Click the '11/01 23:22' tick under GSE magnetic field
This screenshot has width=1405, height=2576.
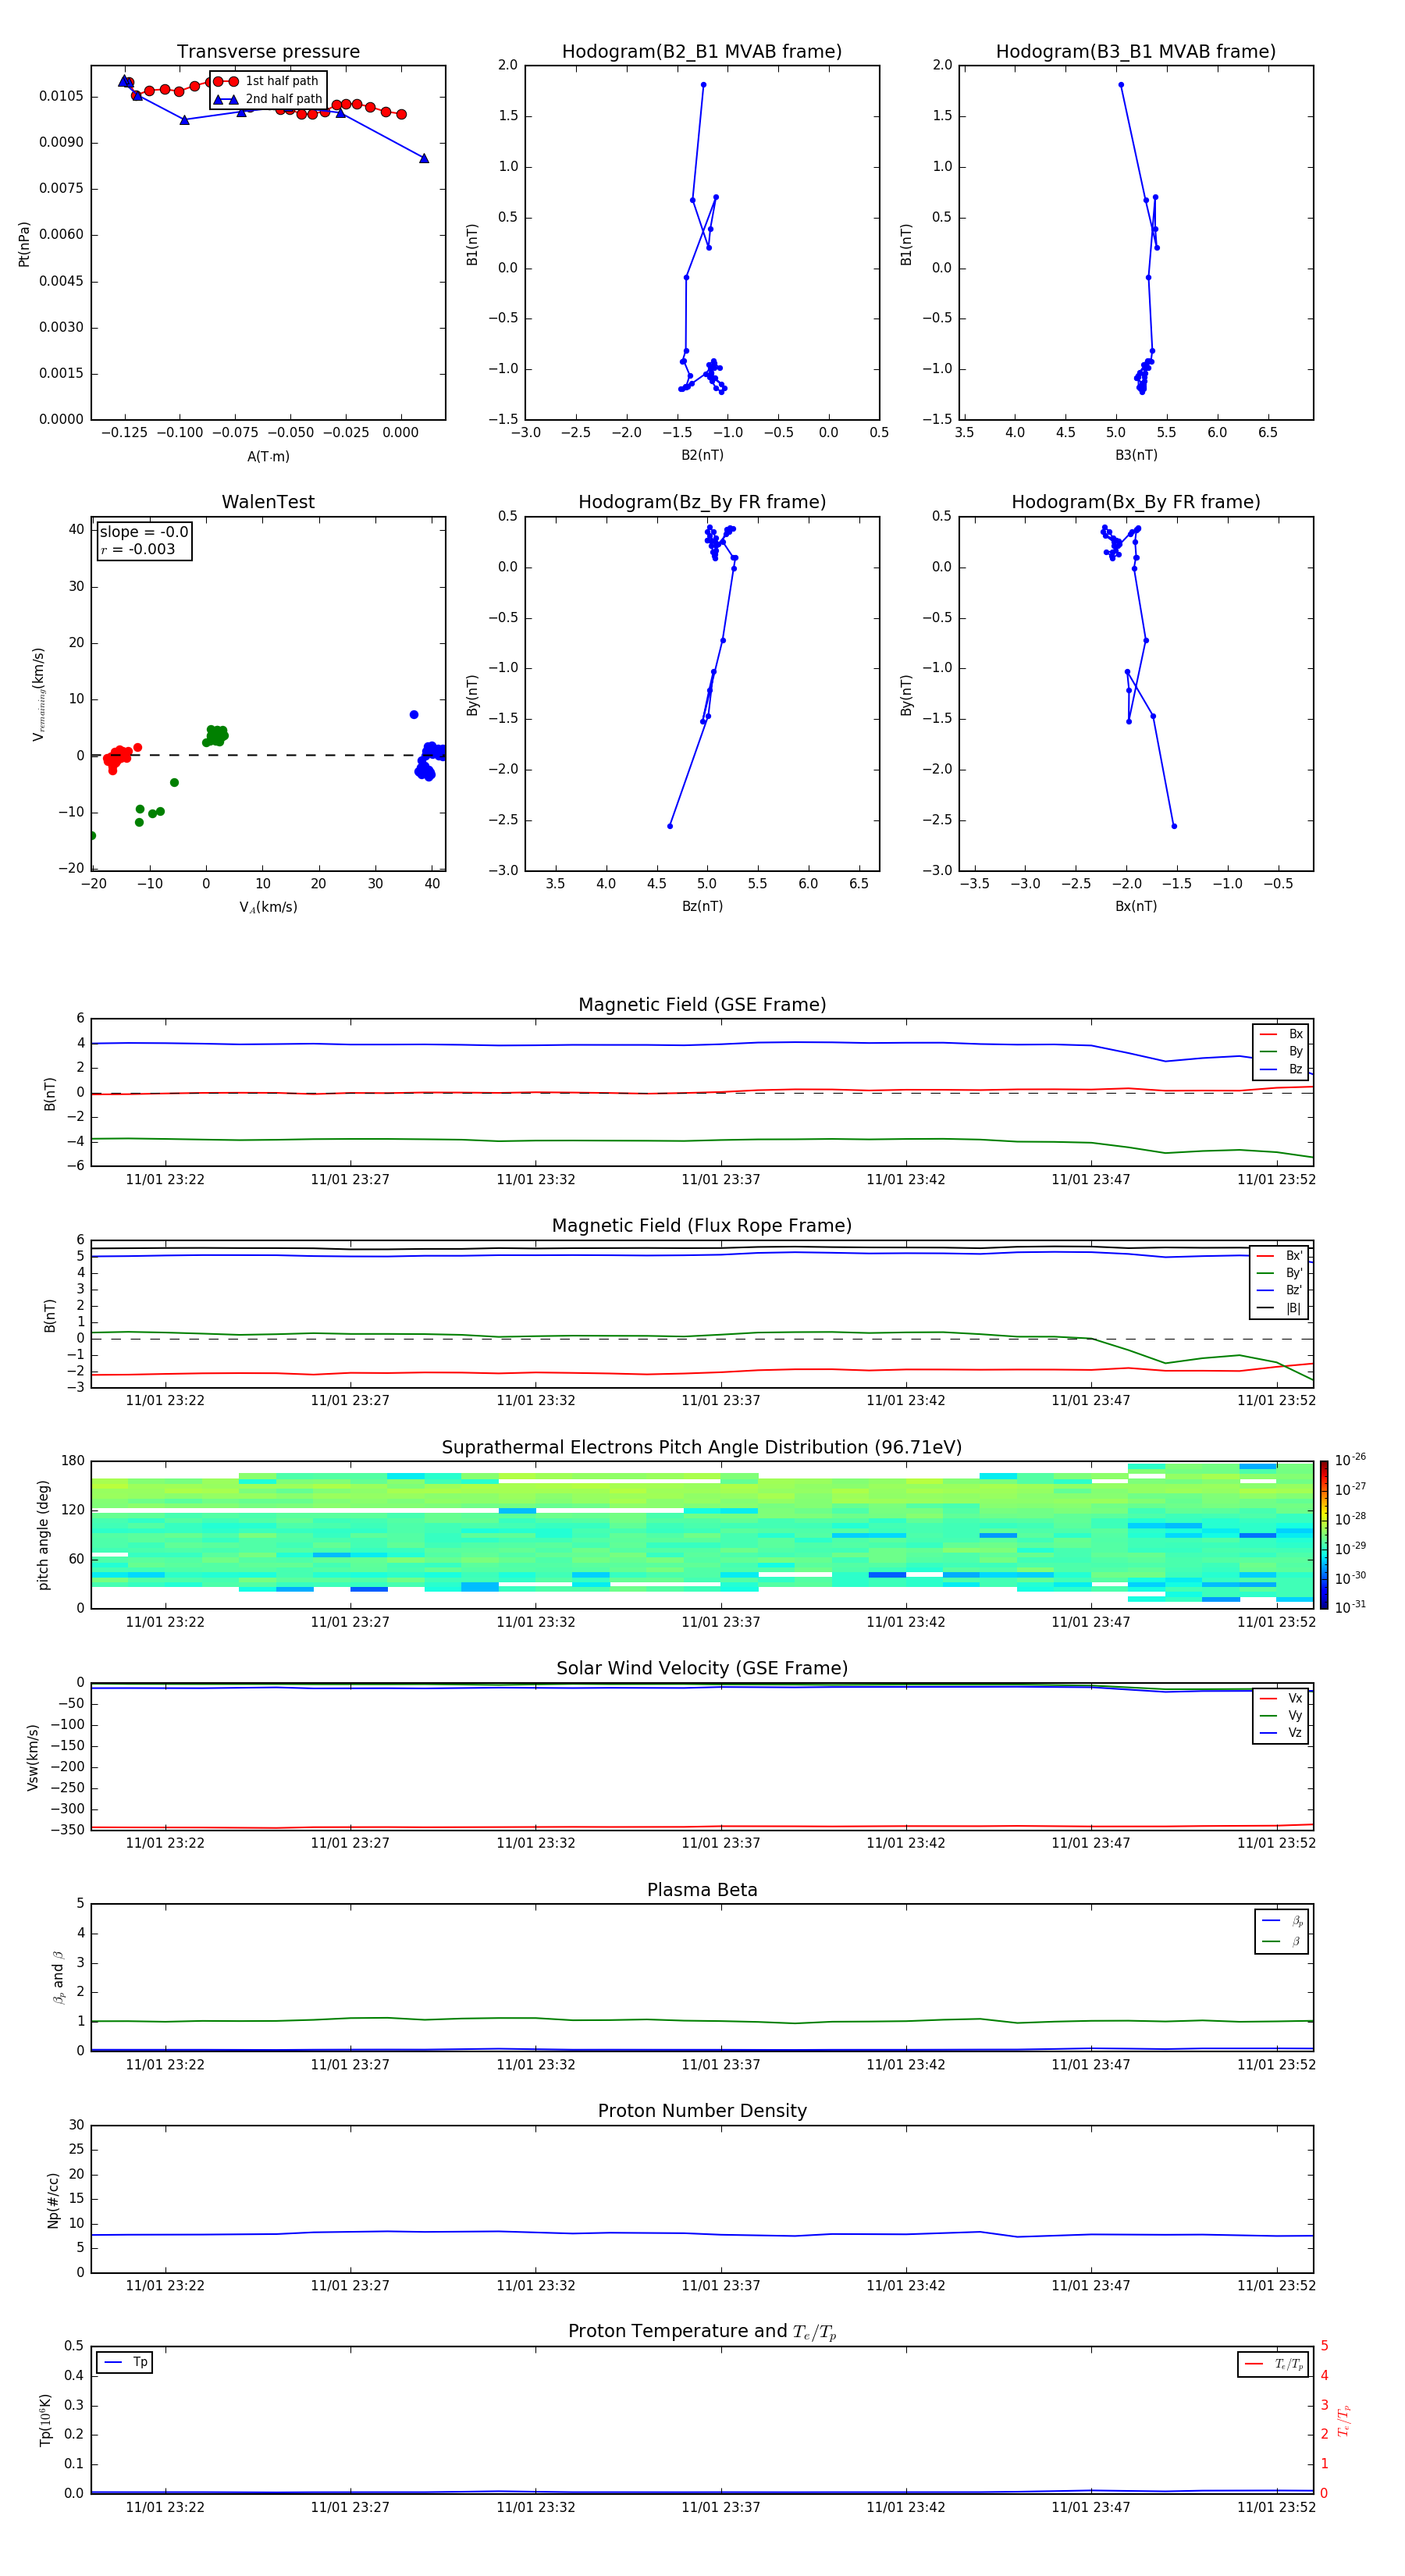(165, 1180)
